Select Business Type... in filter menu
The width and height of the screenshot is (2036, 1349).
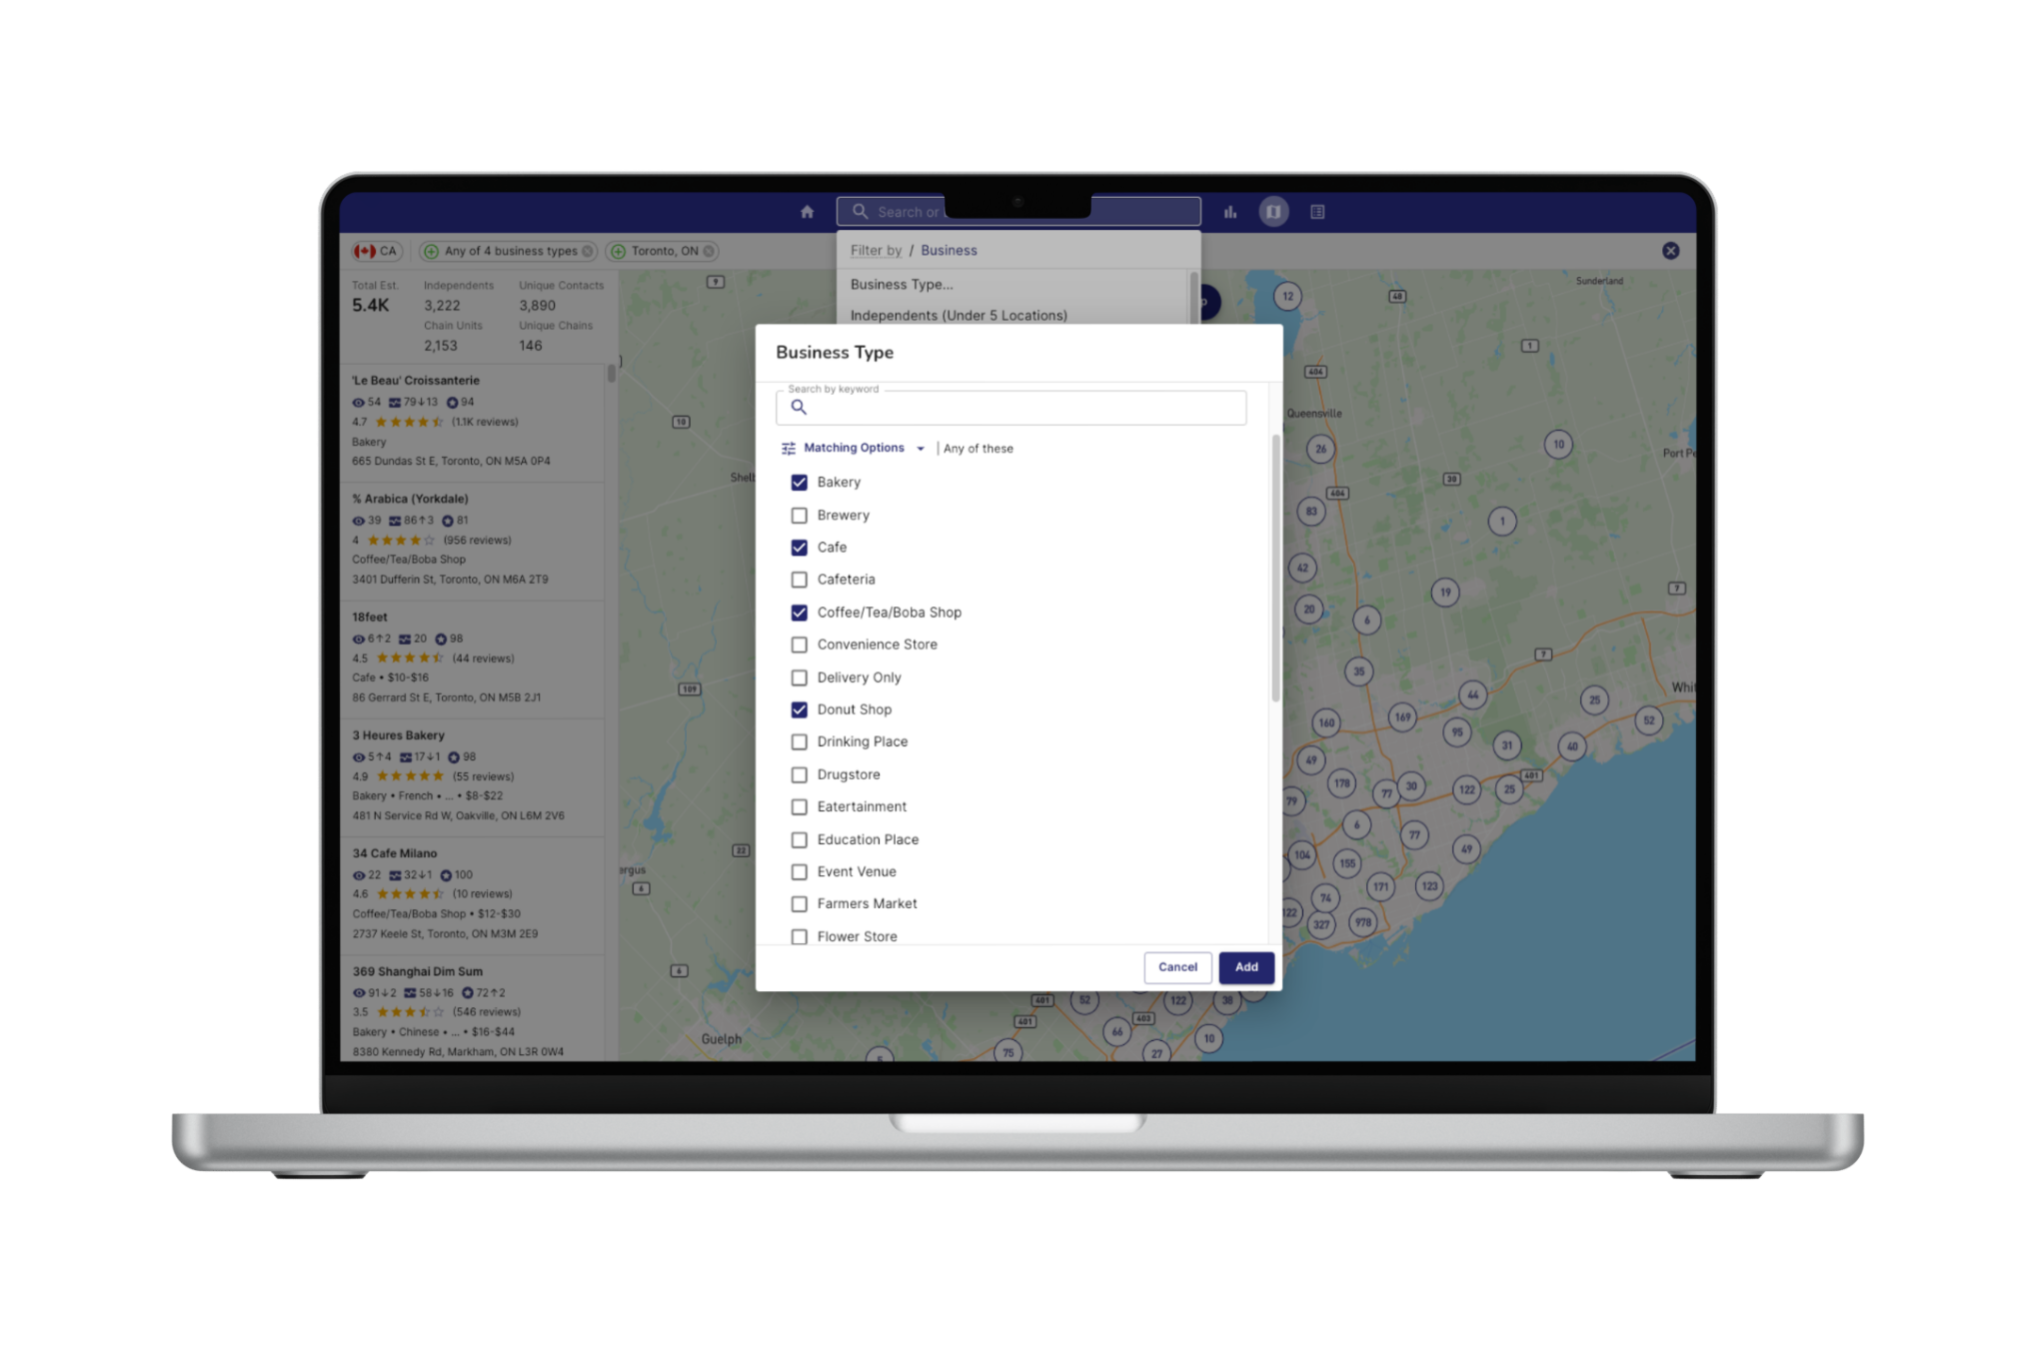point(901,284)
